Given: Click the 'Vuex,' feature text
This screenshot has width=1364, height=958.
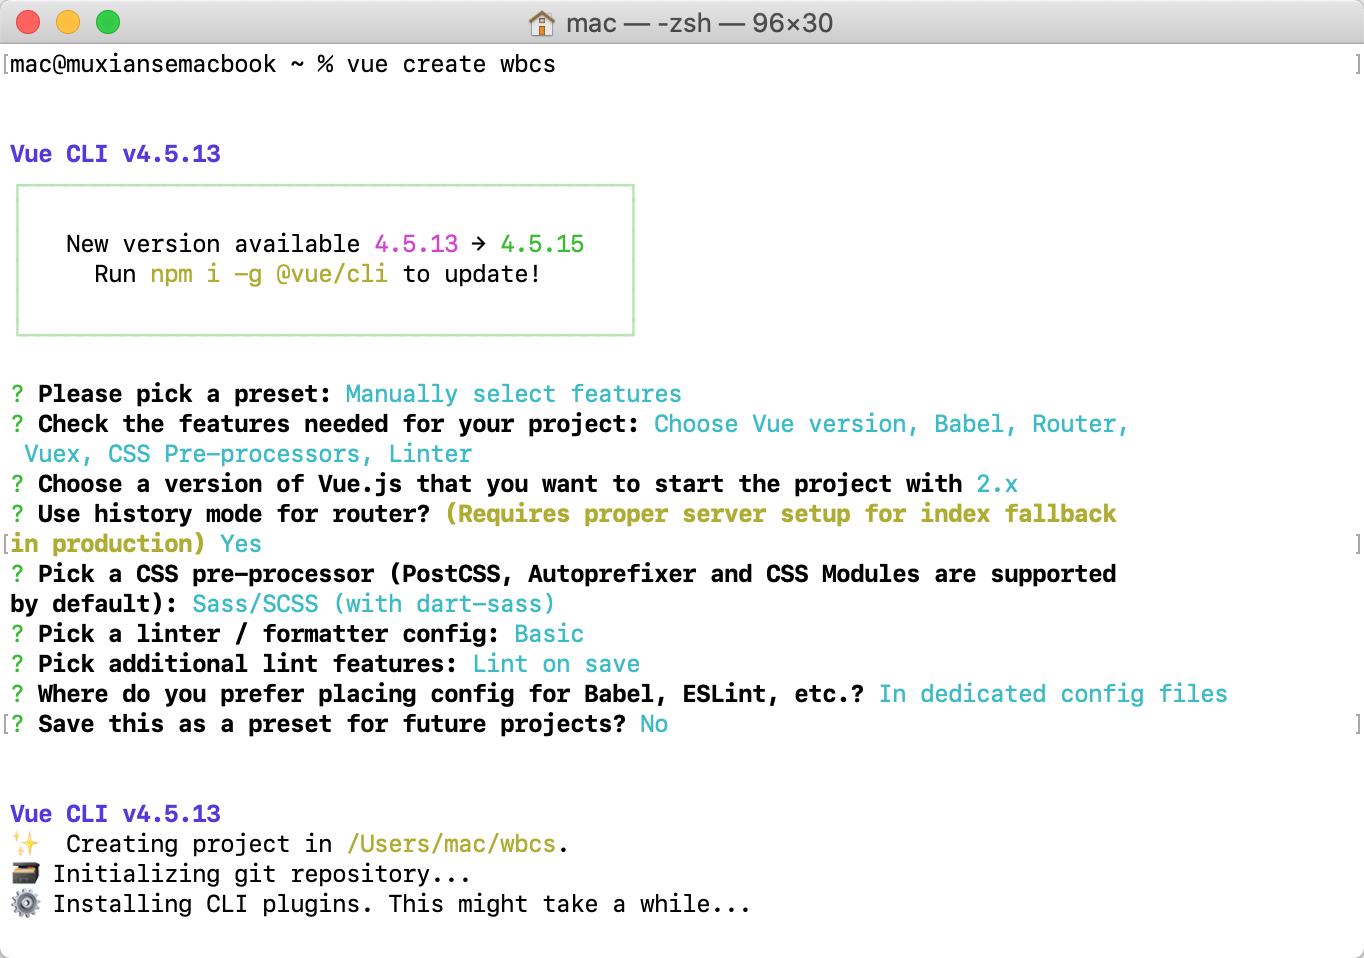Looking at the screenshot, I should pyautogui.click(x=58, y=454).
